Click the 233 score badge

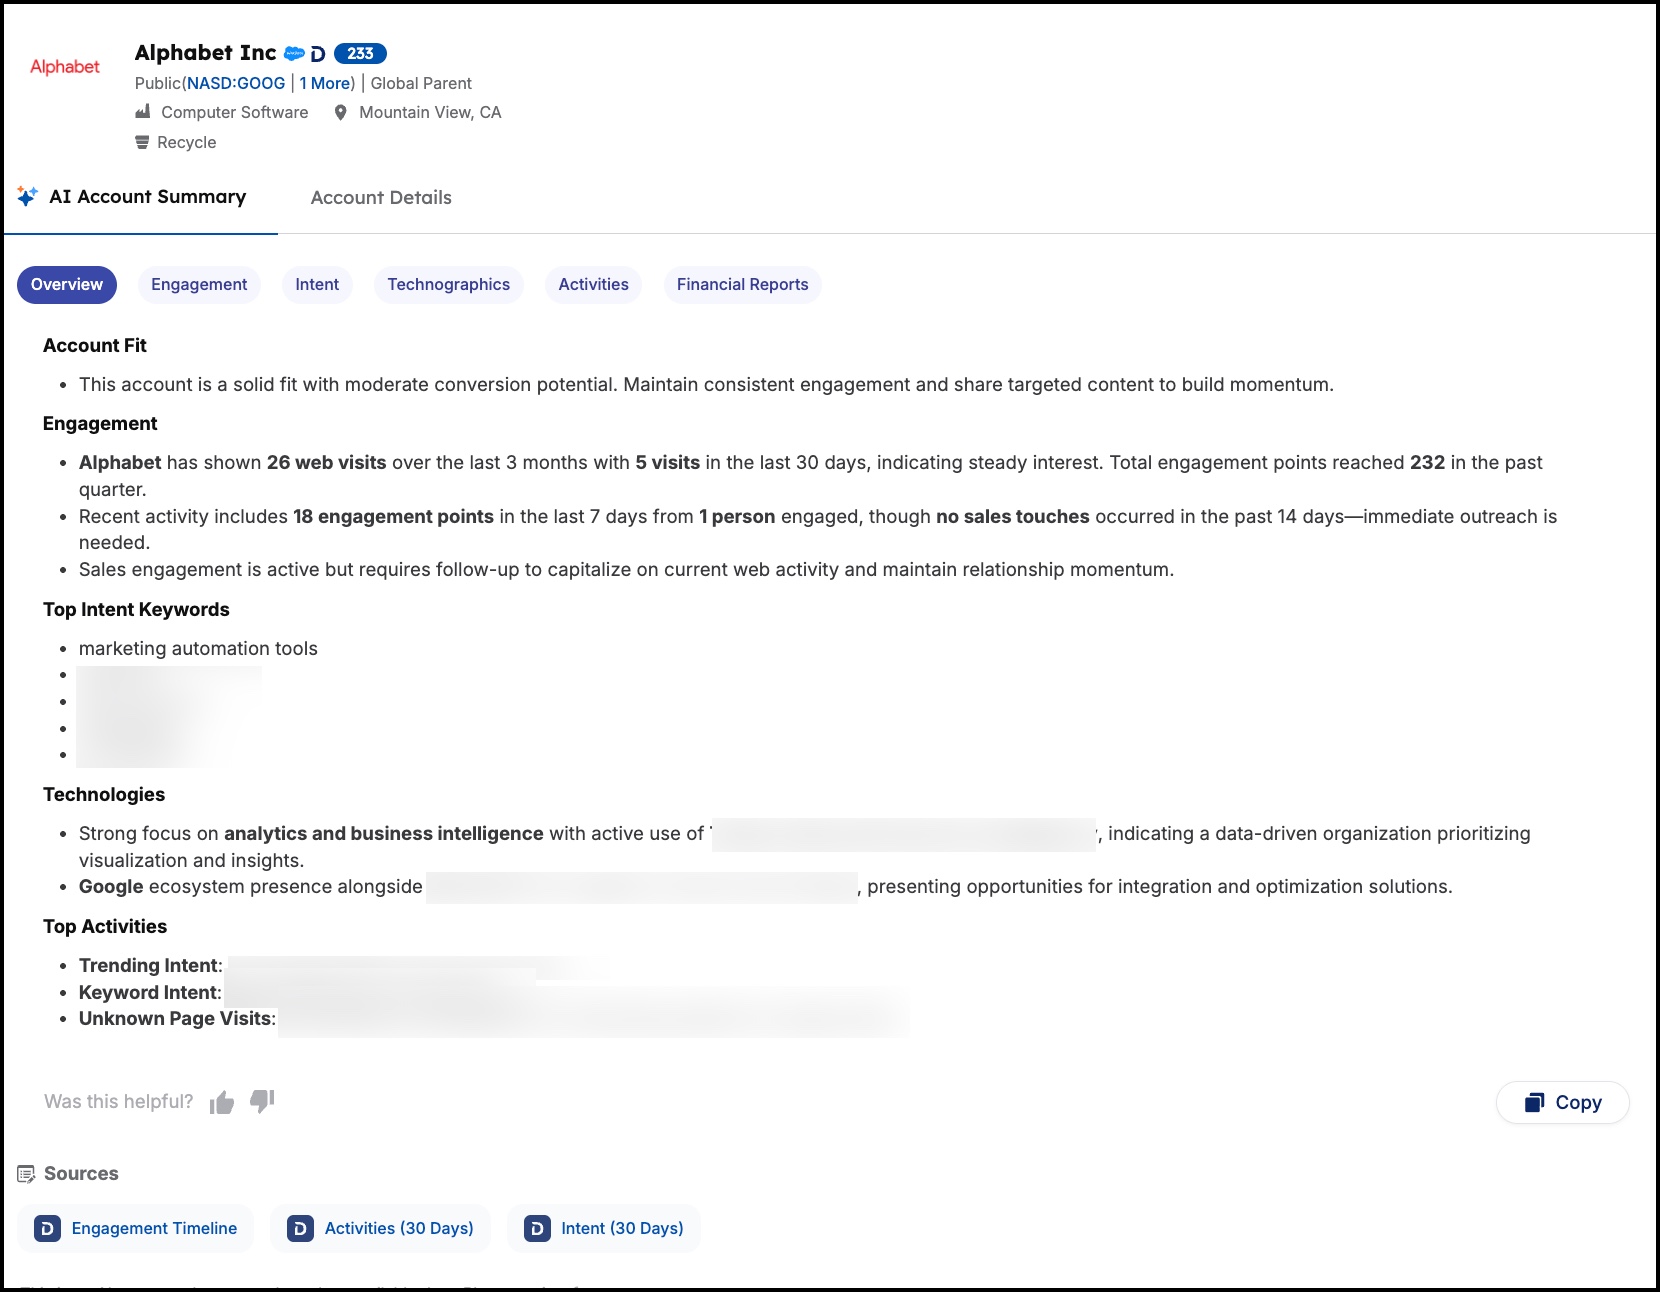(x=360, y=54)
